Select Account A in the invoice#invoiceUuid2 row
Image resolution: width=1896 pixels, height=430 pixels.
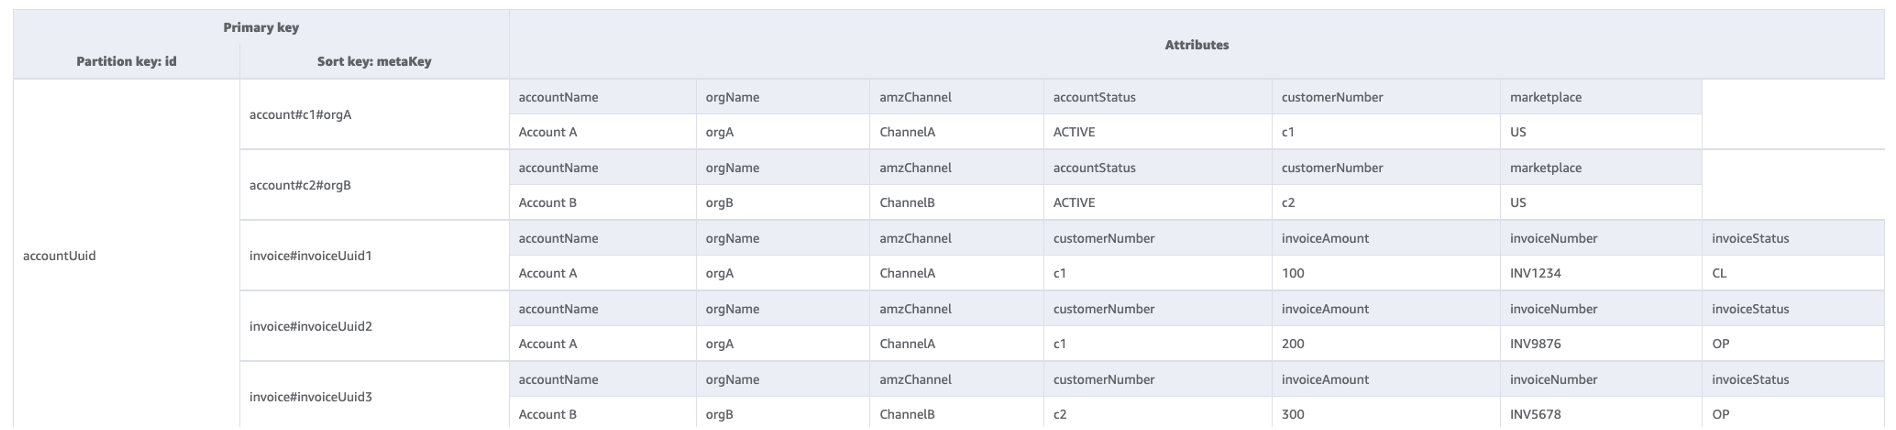click(x=547, y=344)
